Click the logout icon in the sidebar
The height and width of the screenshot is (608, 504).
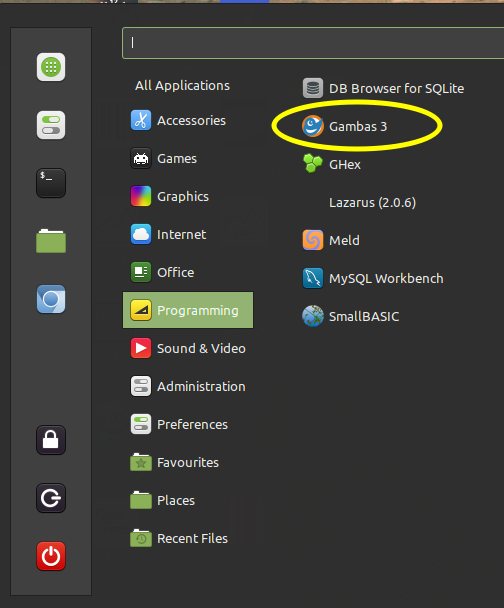click(51, 498)
